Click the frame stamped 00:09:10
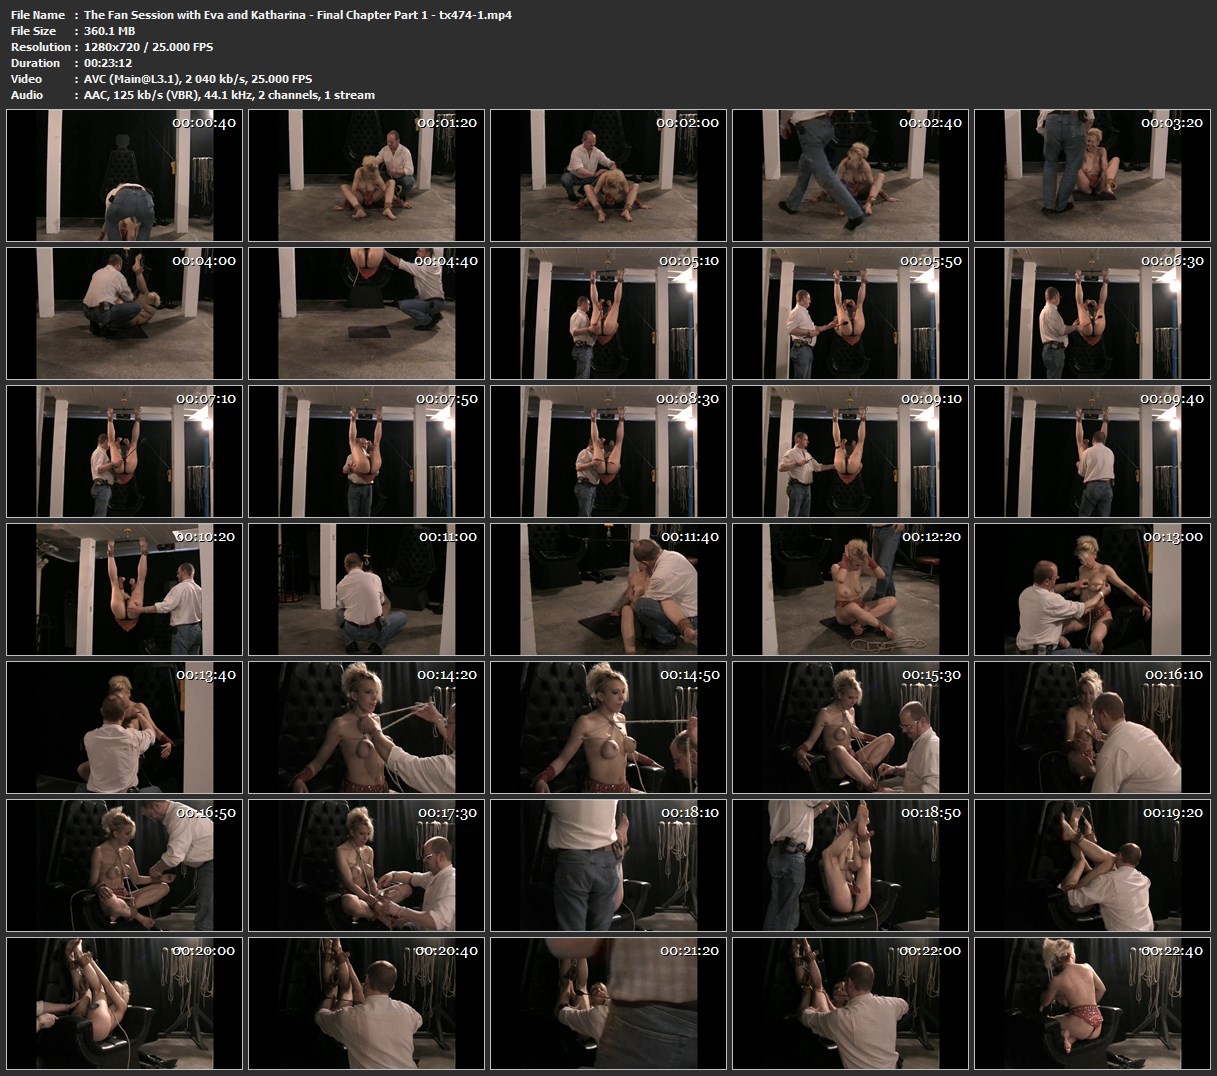Viewport: 1217px width, 1076px height. 851,452
